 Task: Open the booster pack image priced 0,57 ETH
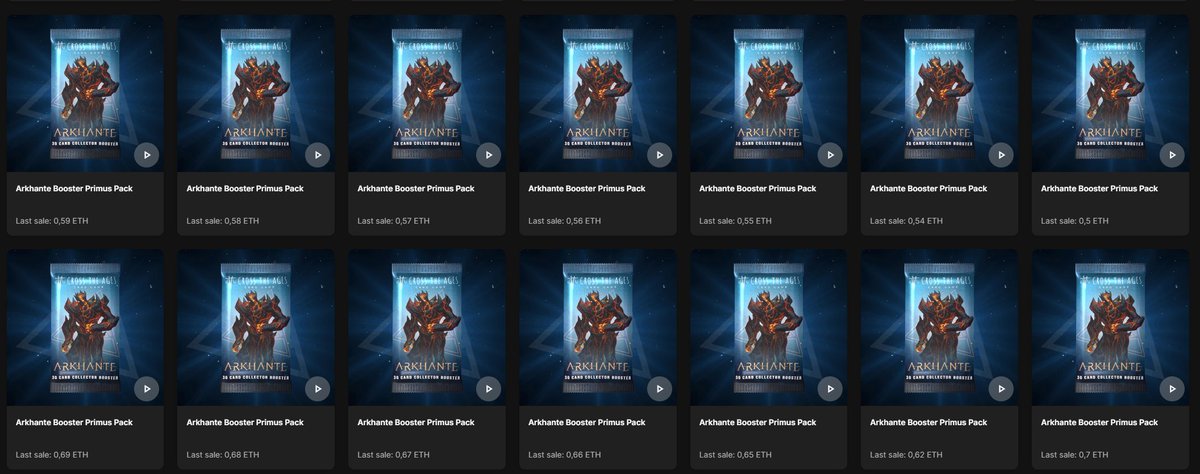point(427,93)
